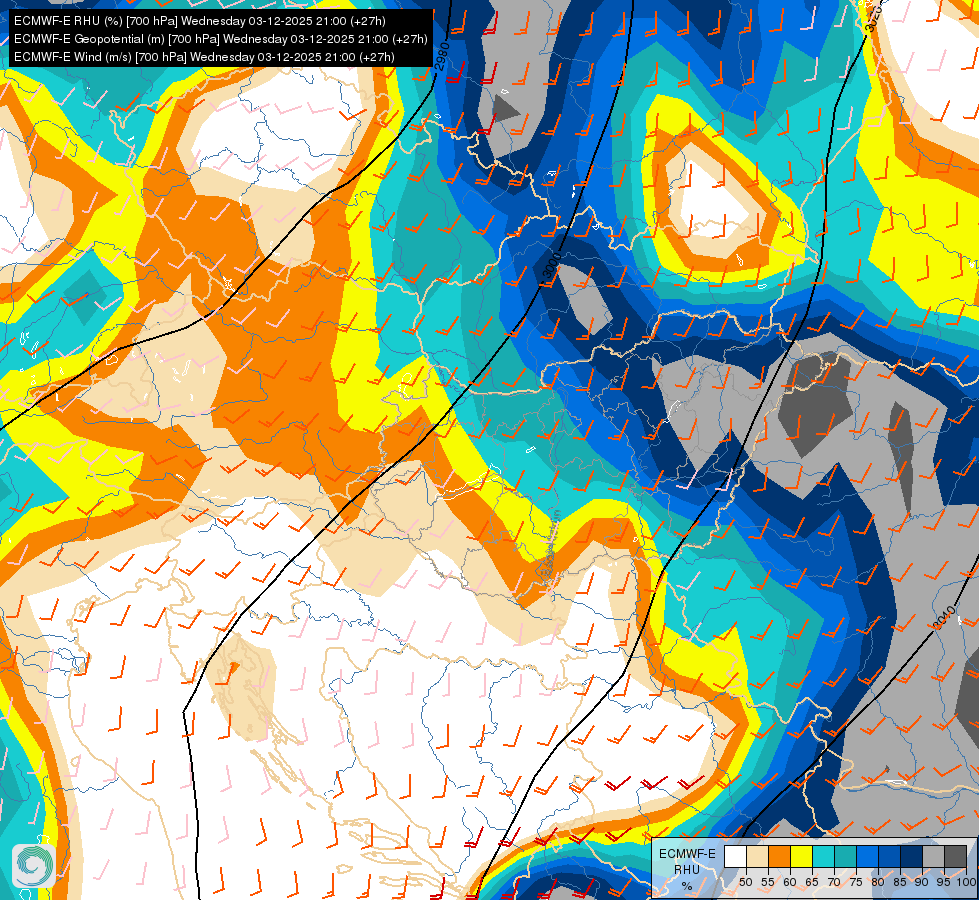The image size is (979, 900).
Task: Click the '%' unit in the legend
Action: click(687, 886)
